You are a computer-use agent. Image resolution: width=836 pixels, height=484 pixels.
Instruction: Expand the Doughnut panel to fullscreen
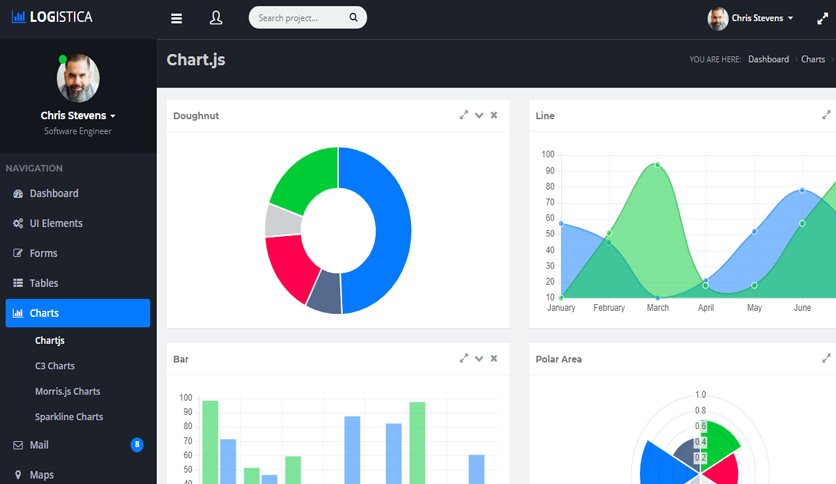pos(464,115)
